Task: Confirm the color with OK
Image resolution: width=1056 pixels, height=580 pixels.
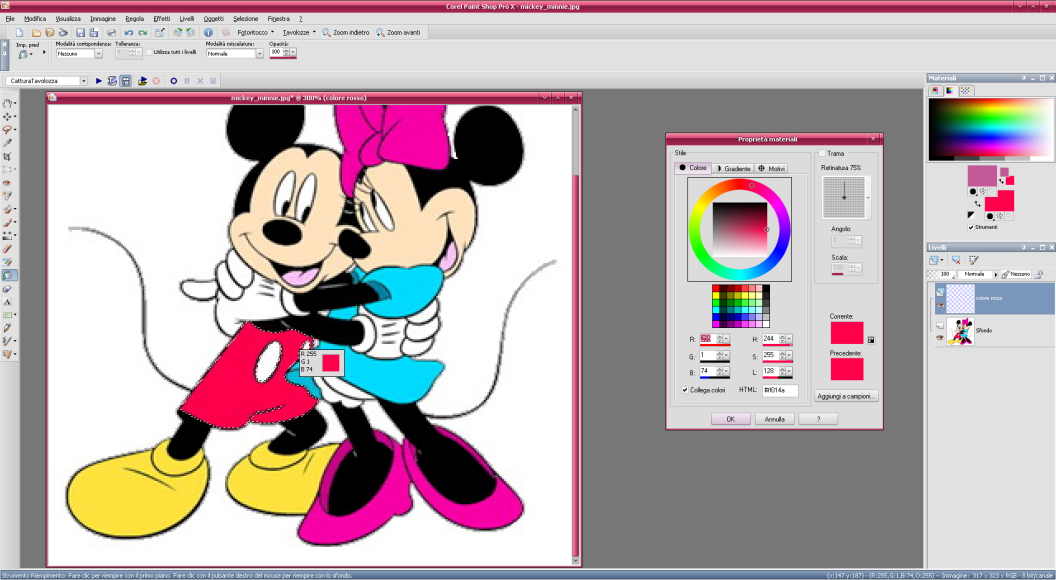Action: point(731,419)
